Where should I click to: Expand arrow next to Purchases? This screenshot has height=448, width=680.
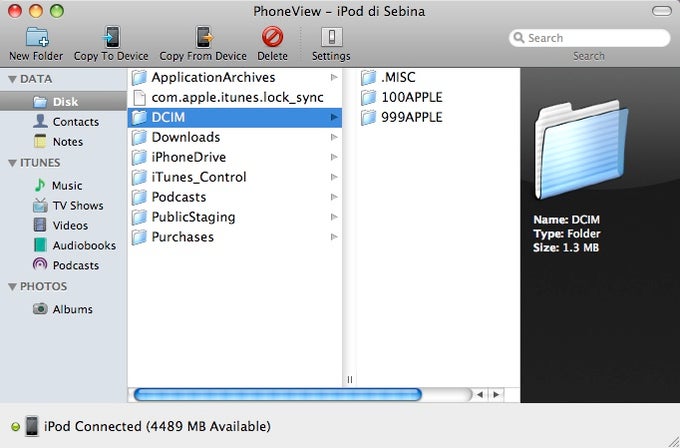334,237
